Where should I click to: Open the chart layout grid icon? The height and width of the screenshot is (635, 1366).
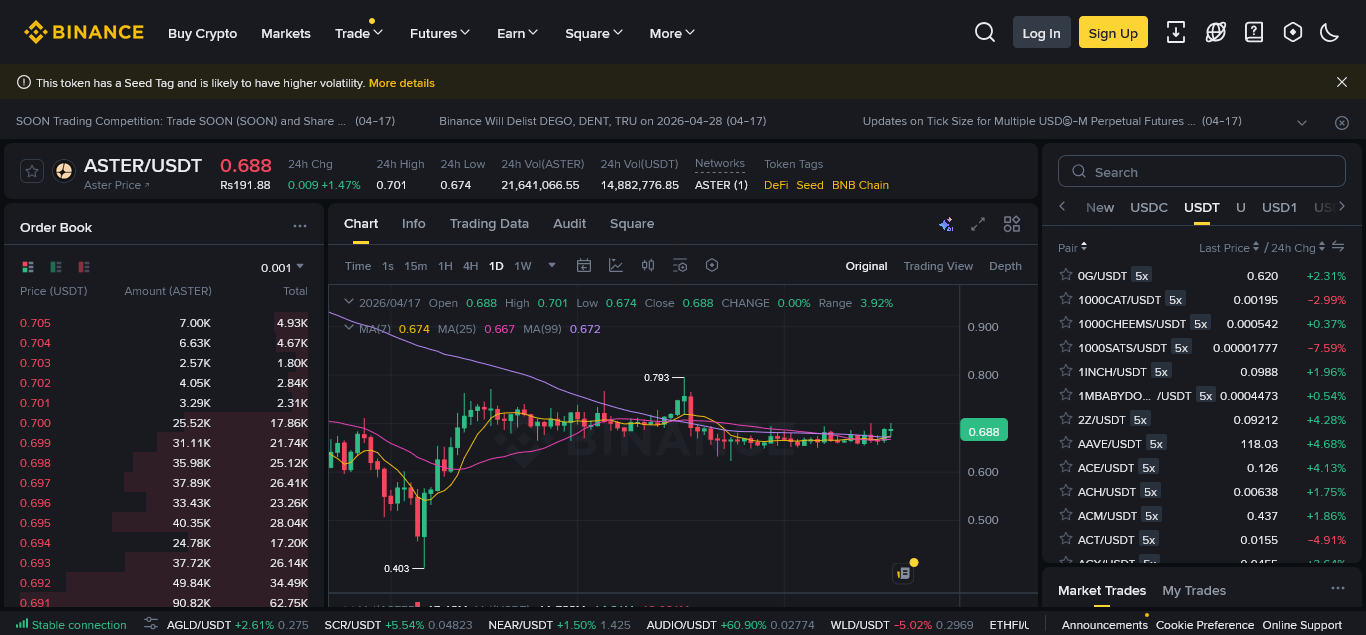click(1012, 224)
